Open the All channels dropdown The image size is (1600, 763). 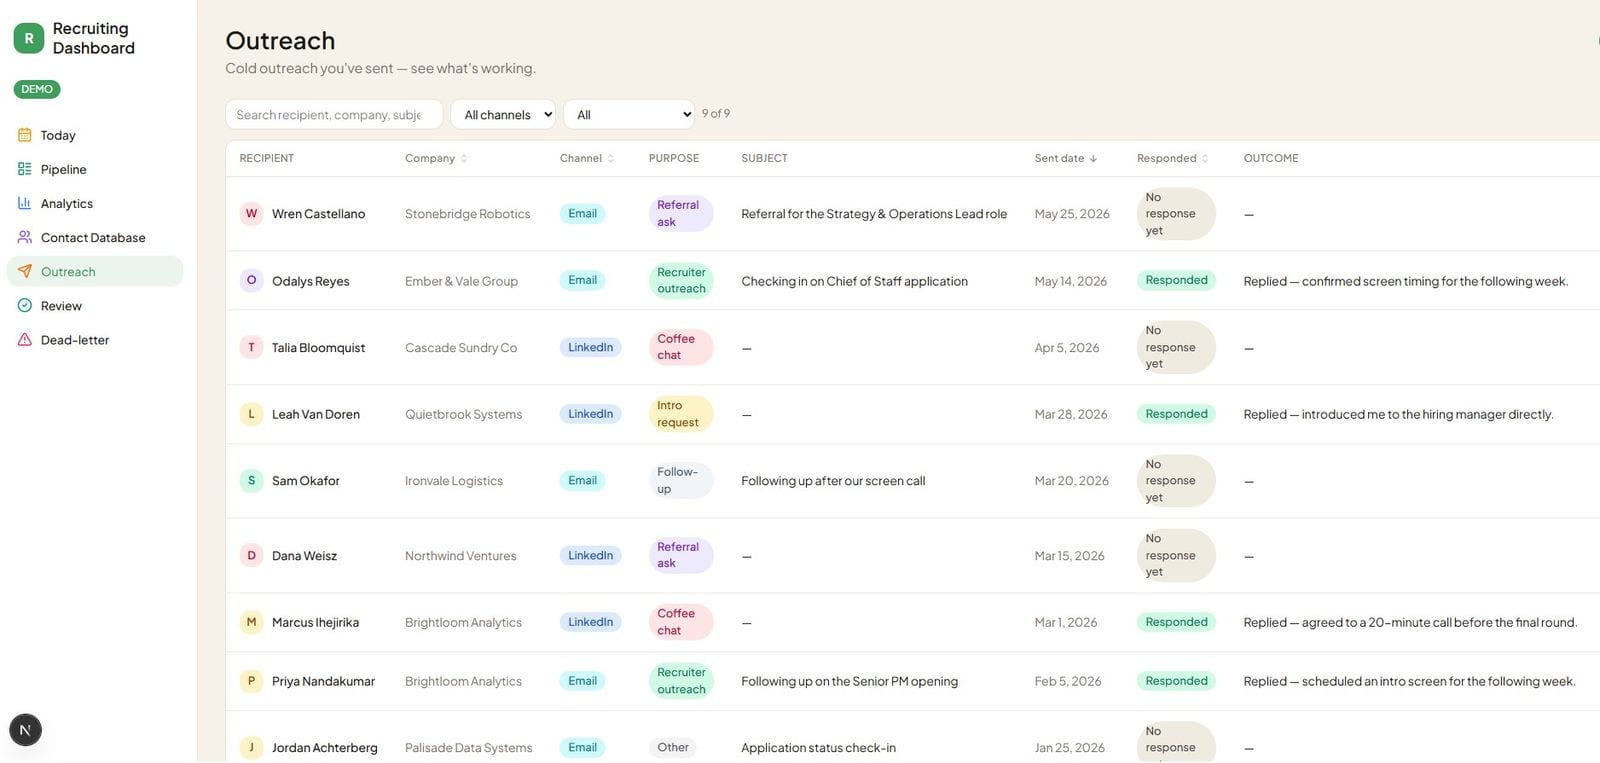[503, 114]
